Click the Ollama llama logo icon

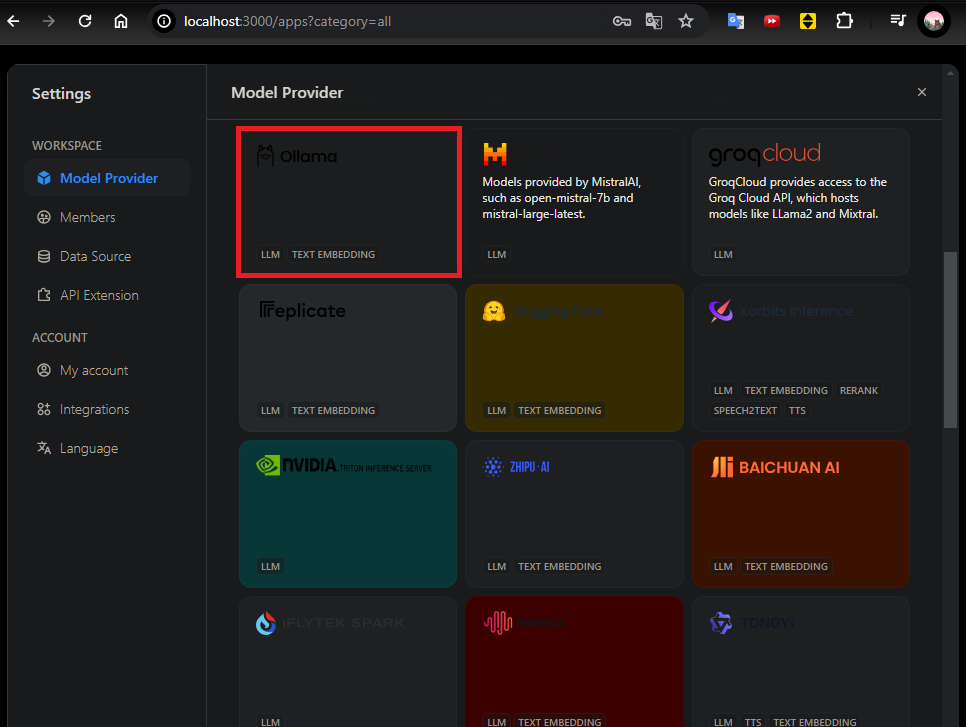click(x=265, y=156)
